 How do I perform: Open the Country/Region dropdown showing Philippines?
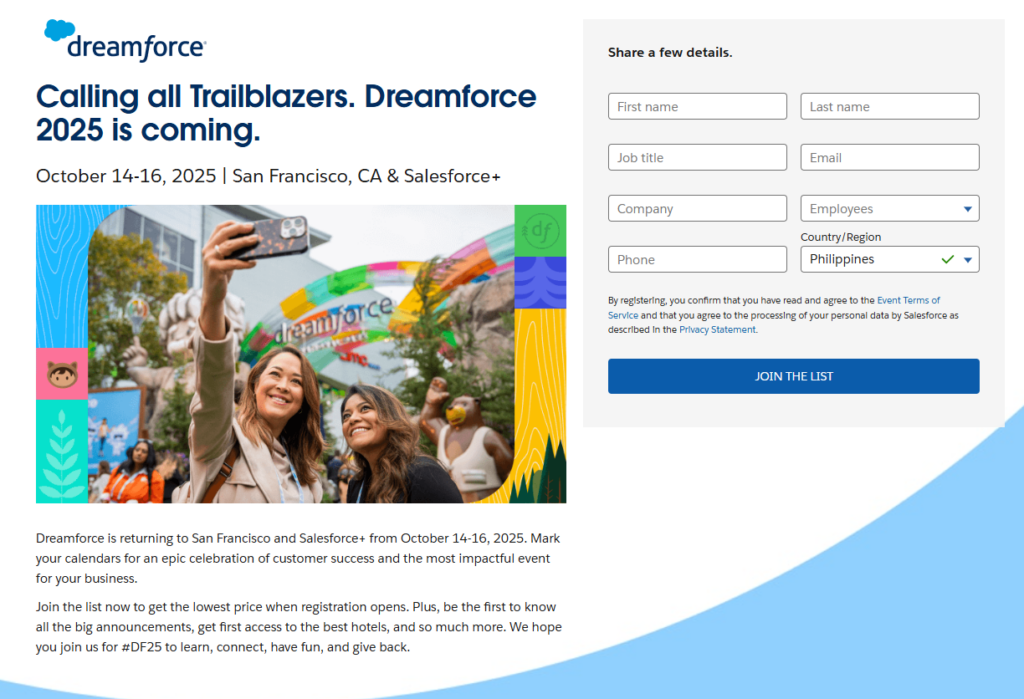889,259
